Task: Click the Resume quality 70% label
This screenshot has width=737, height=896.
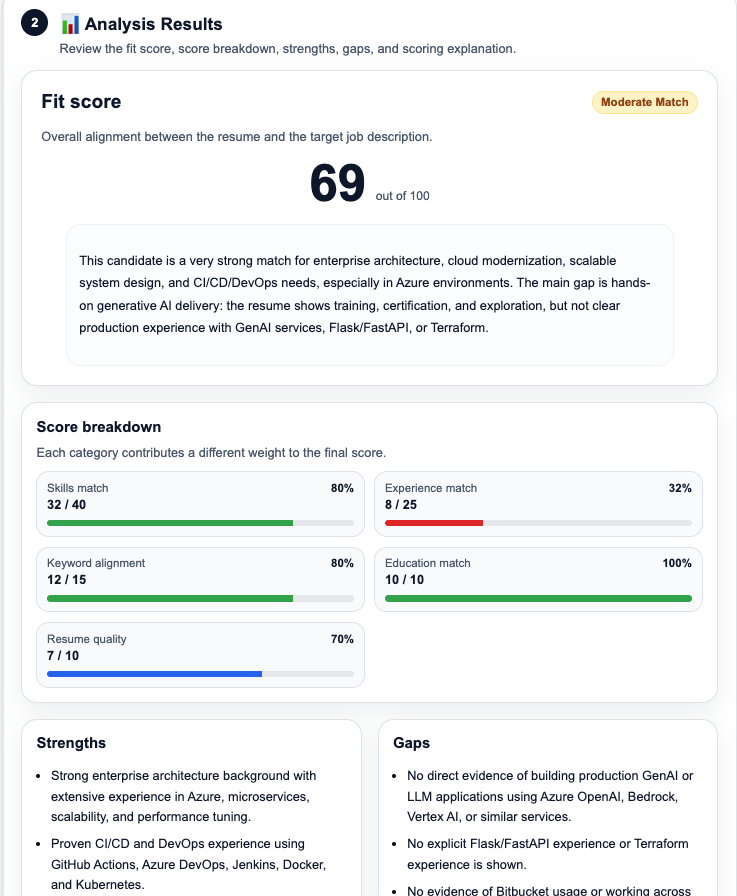Action: [342, 639]
